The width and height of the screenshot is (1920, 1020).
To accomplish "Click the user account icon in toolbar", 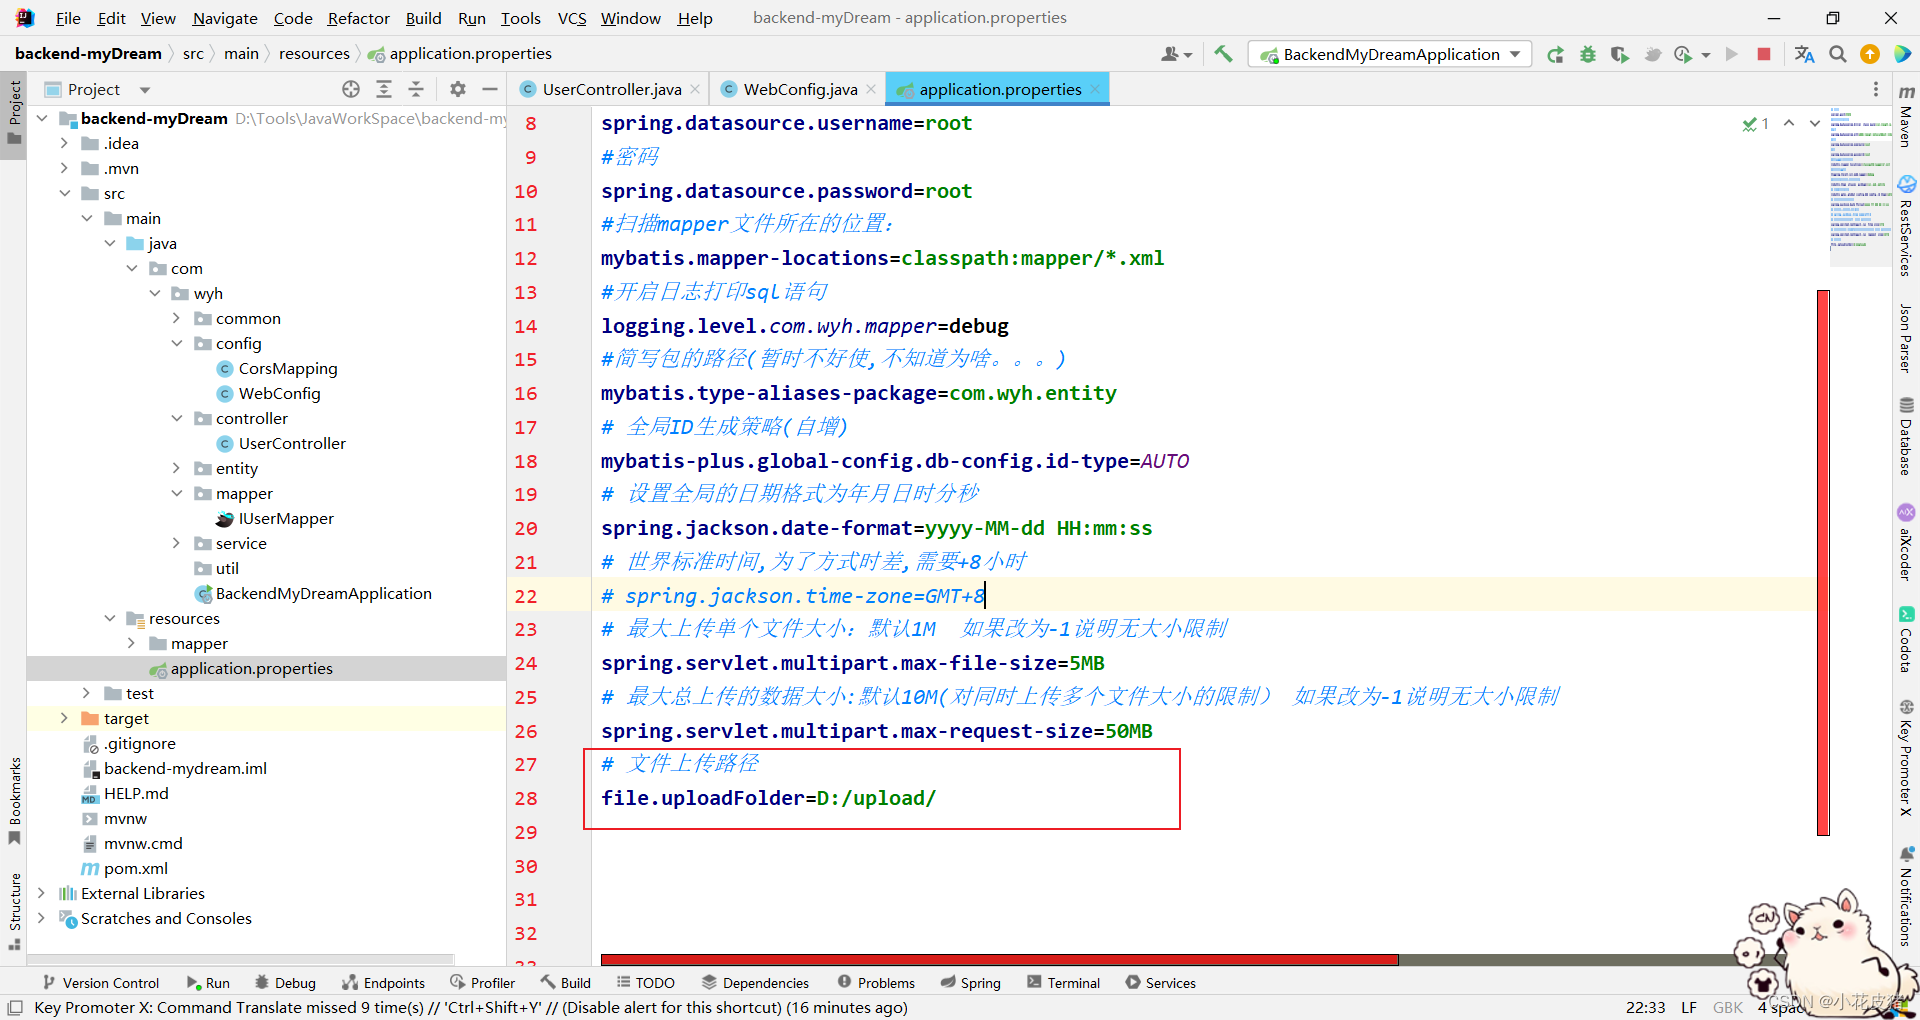I will (x=1176, y=54).
